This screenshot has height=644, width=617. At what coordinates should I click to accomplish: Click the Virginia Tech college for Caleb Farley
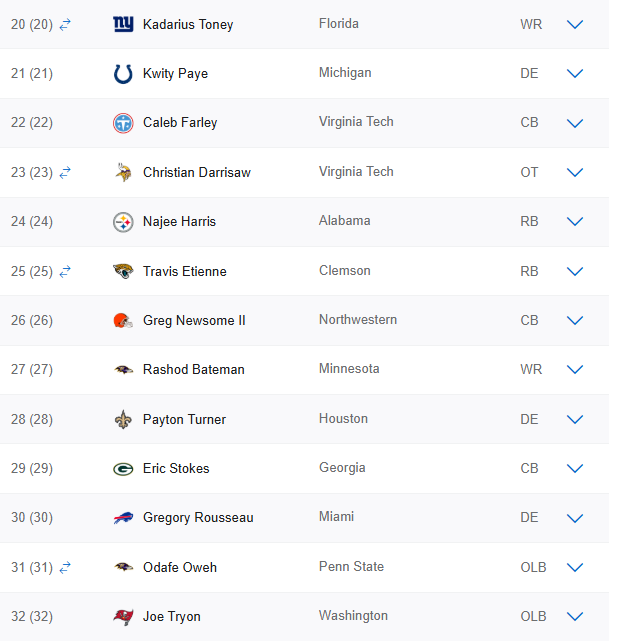tap(356, 122)
